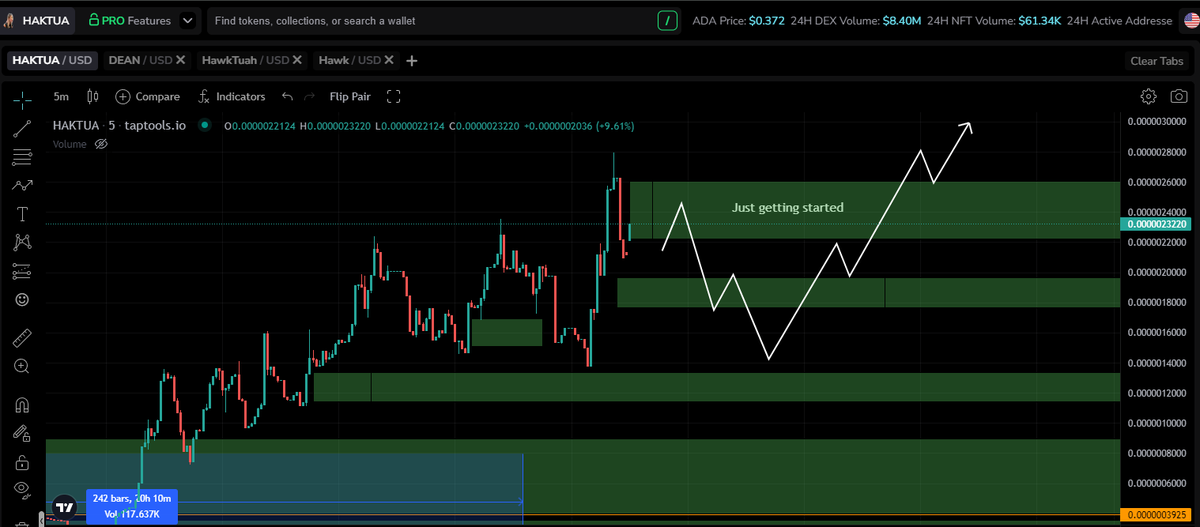Expand the PRO Features dropdown
Viewport: 1200px width, 527px height.
(187, 20)
